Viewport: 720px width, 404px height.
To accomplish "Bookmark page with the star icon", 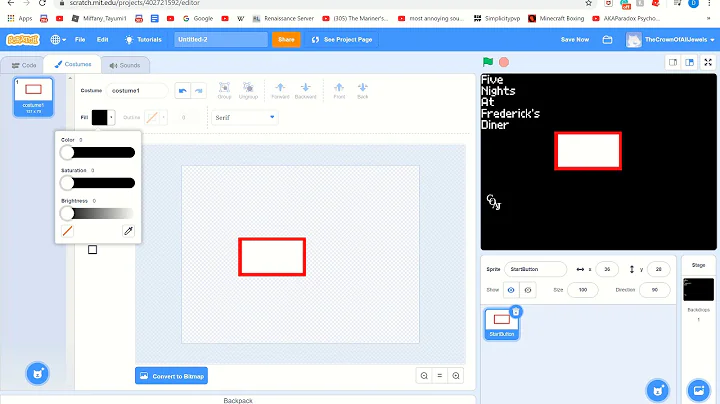I will [588, 3].
